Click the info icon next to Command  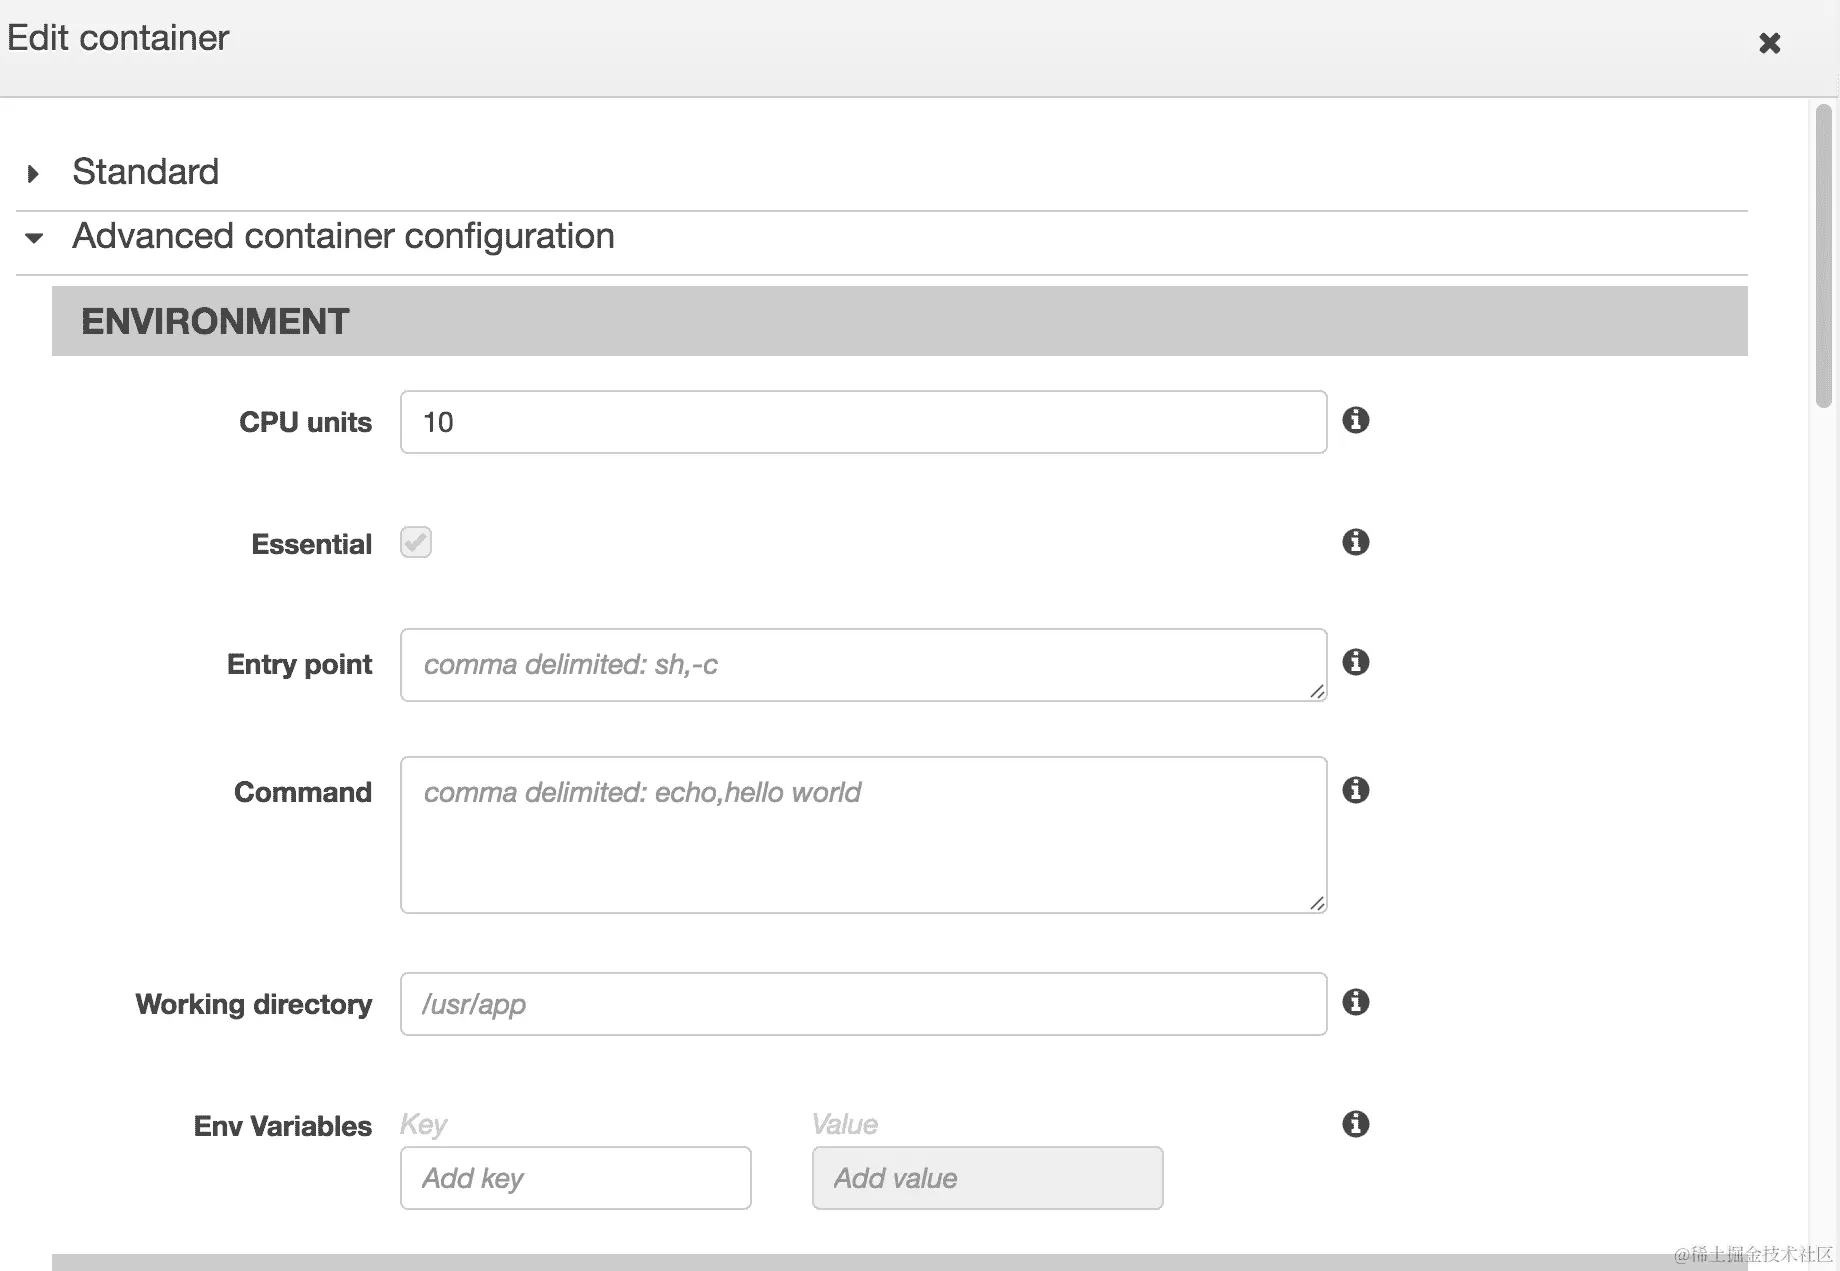pyautogui.click(x=1356, y=790)
